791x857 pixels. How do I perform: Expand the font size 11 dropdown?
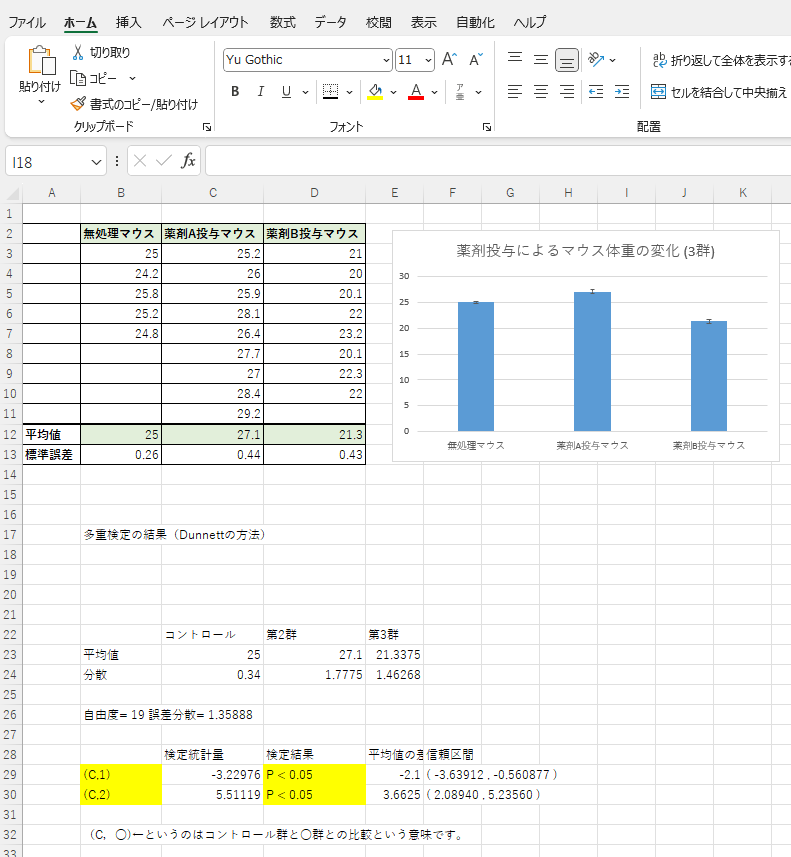pos(429,60)
